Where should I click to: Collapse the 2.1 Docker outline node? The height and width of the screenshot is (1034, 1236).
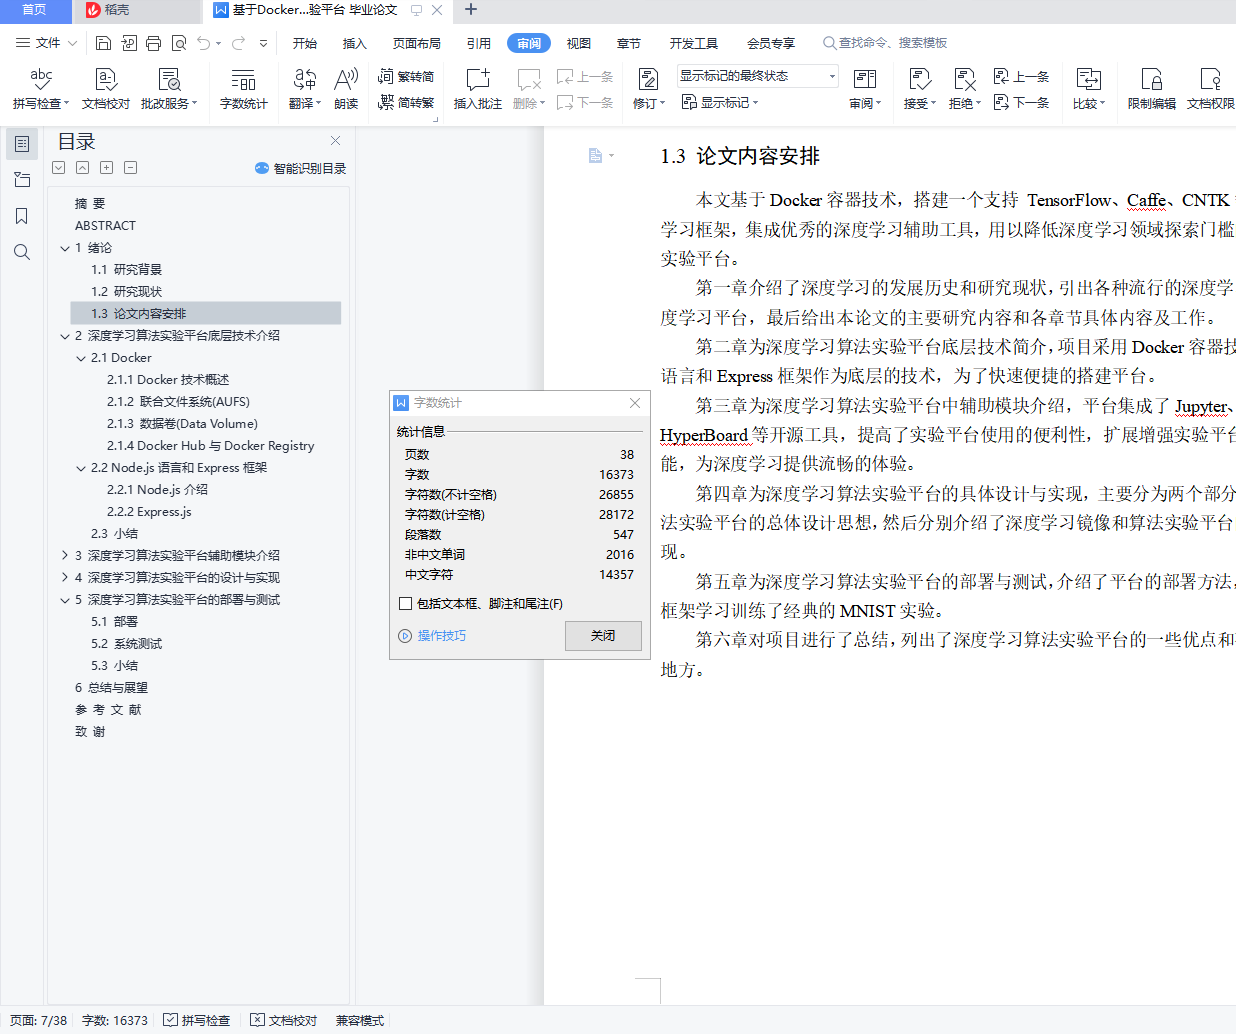click(81, 358)
